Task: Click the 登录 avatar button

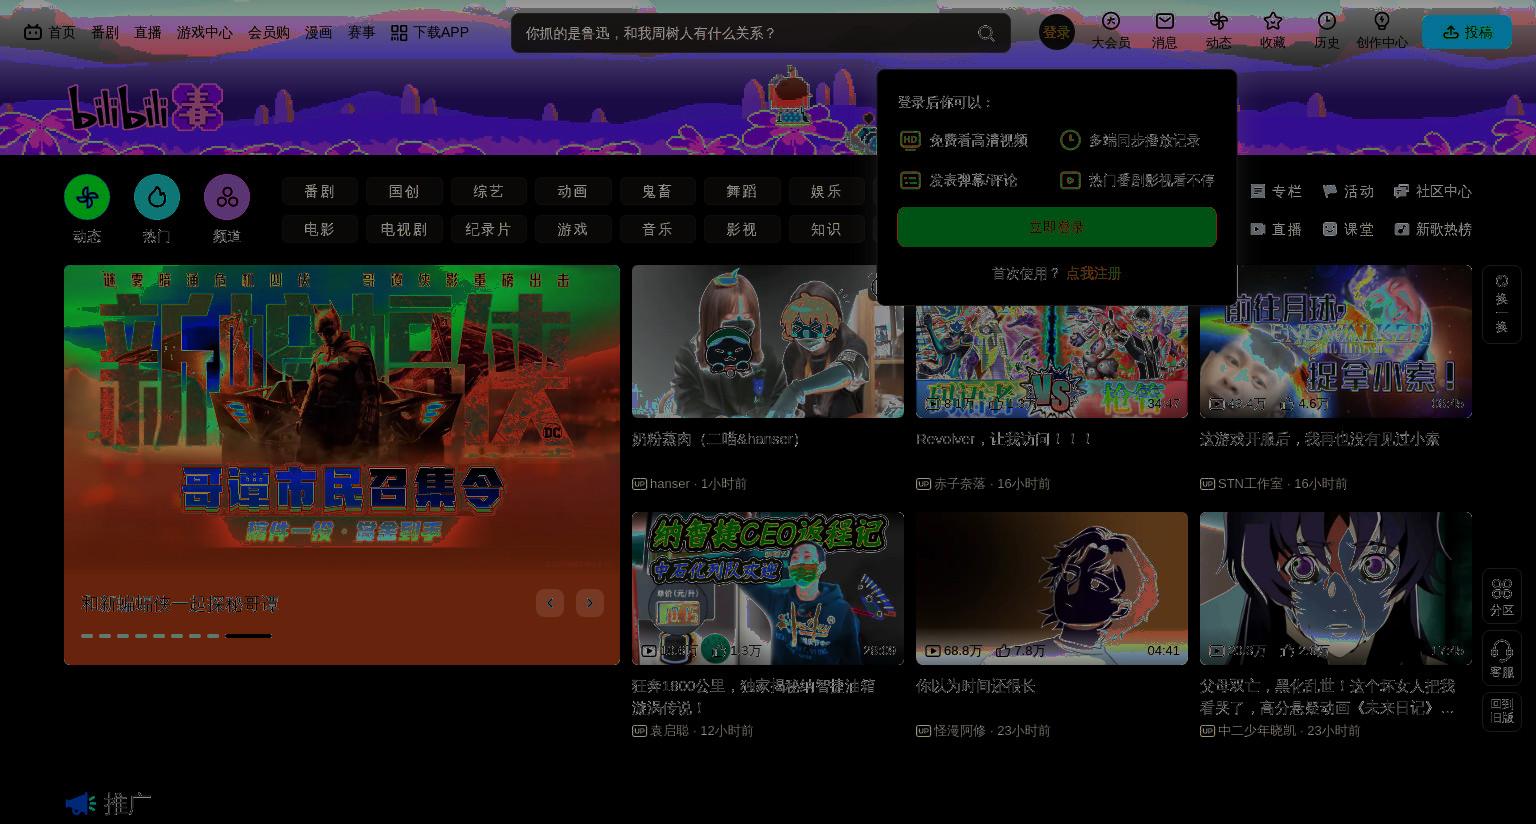Action: [1057, 32]
